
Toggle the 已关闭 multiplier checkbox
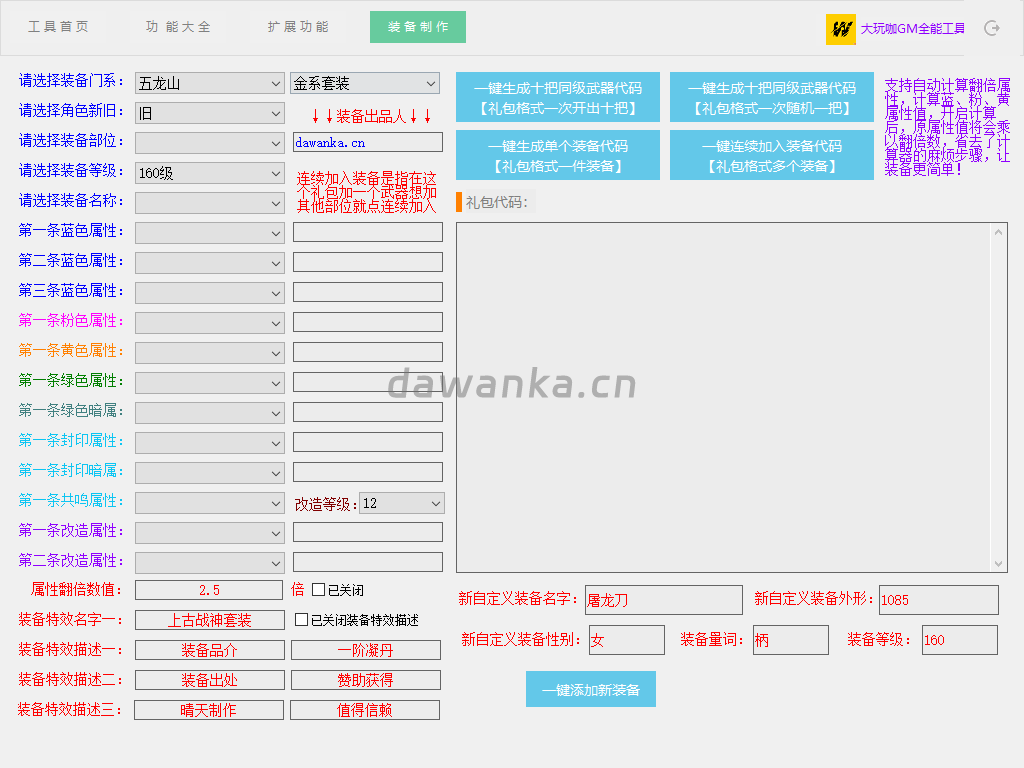click(319, 590)
